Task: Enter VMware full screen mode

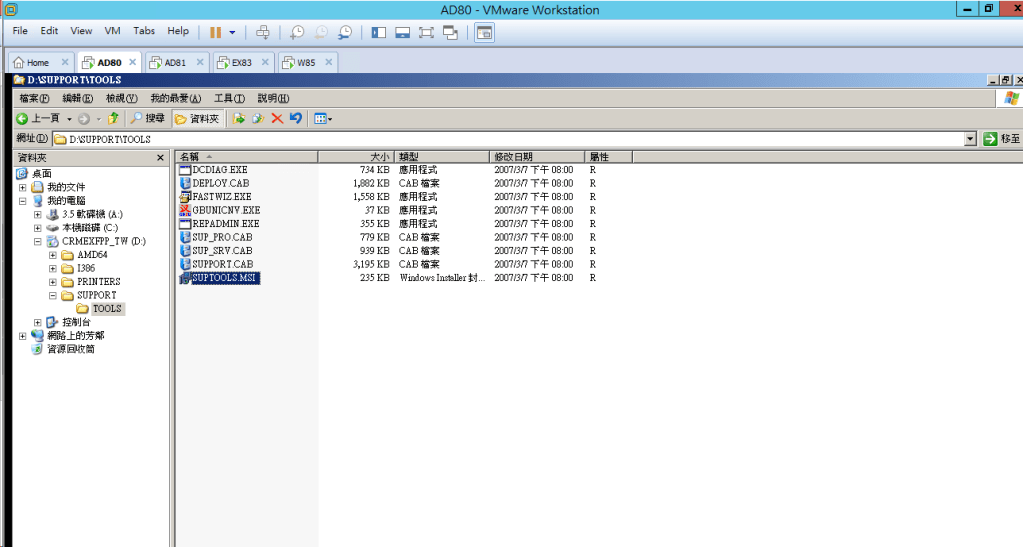Action: click(x=426, y=32)
